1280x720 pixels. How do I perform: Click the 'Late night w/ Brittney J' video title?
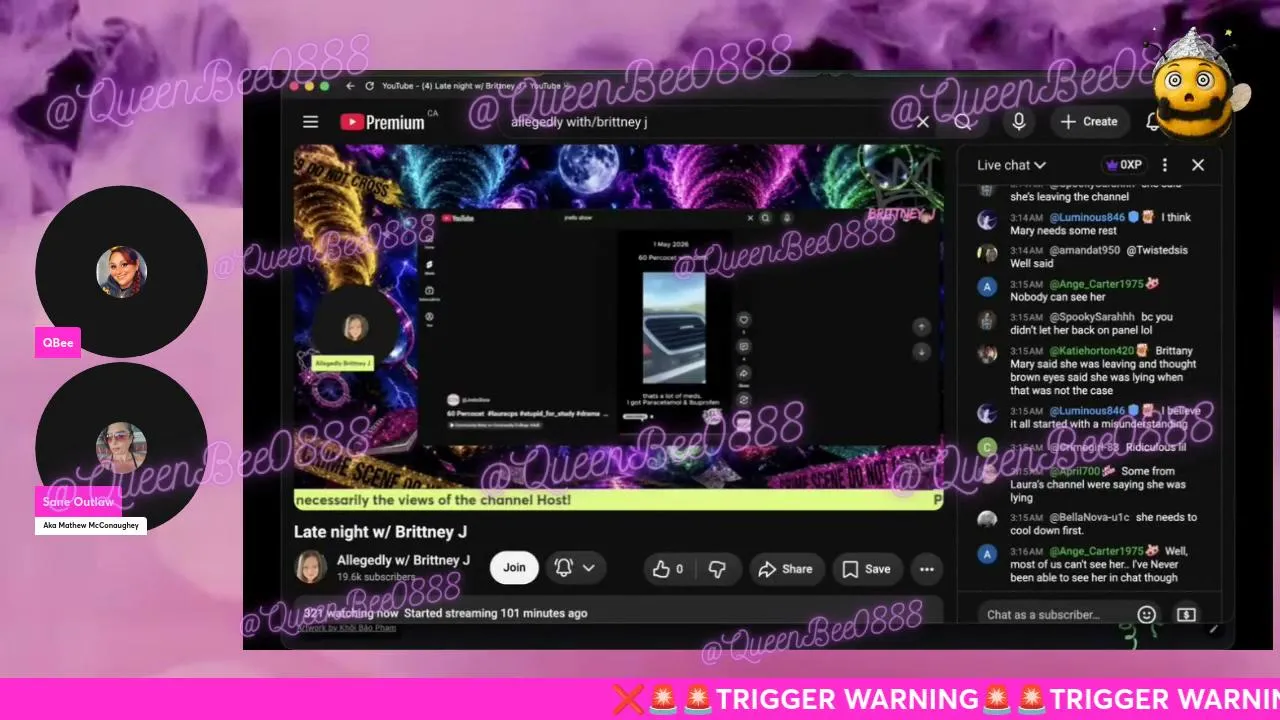point(380,532)
